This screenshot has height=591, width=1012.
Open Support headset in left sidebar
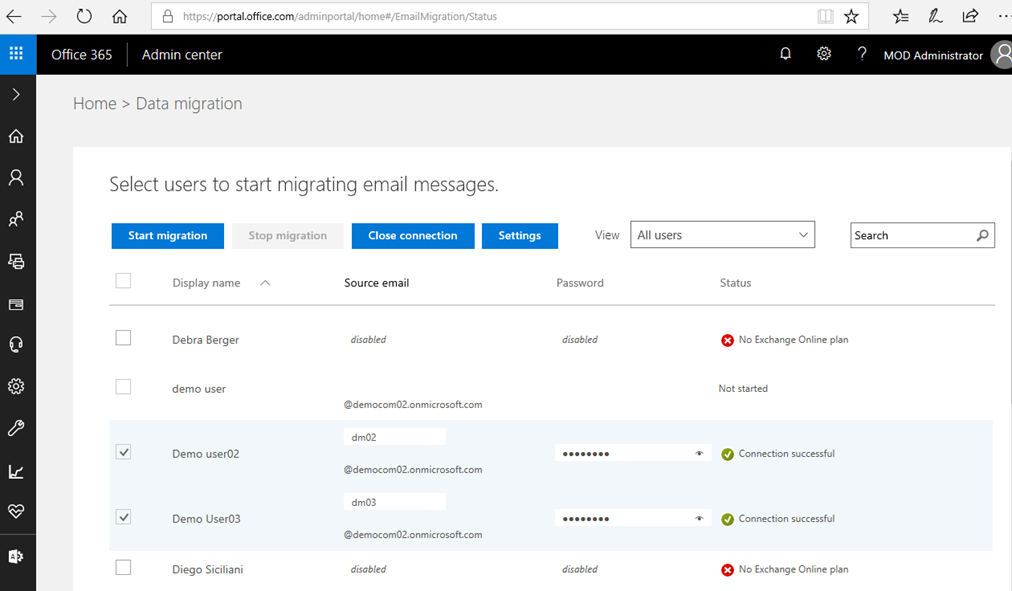16,345
